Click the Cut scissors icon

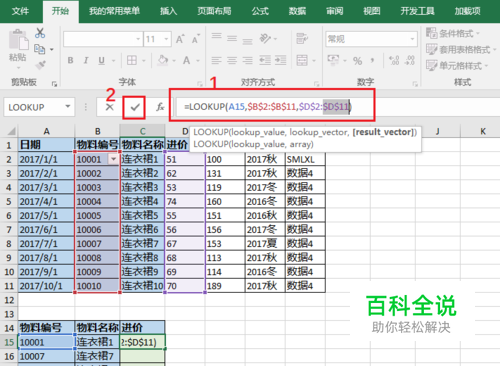click(x=40, y=33)
